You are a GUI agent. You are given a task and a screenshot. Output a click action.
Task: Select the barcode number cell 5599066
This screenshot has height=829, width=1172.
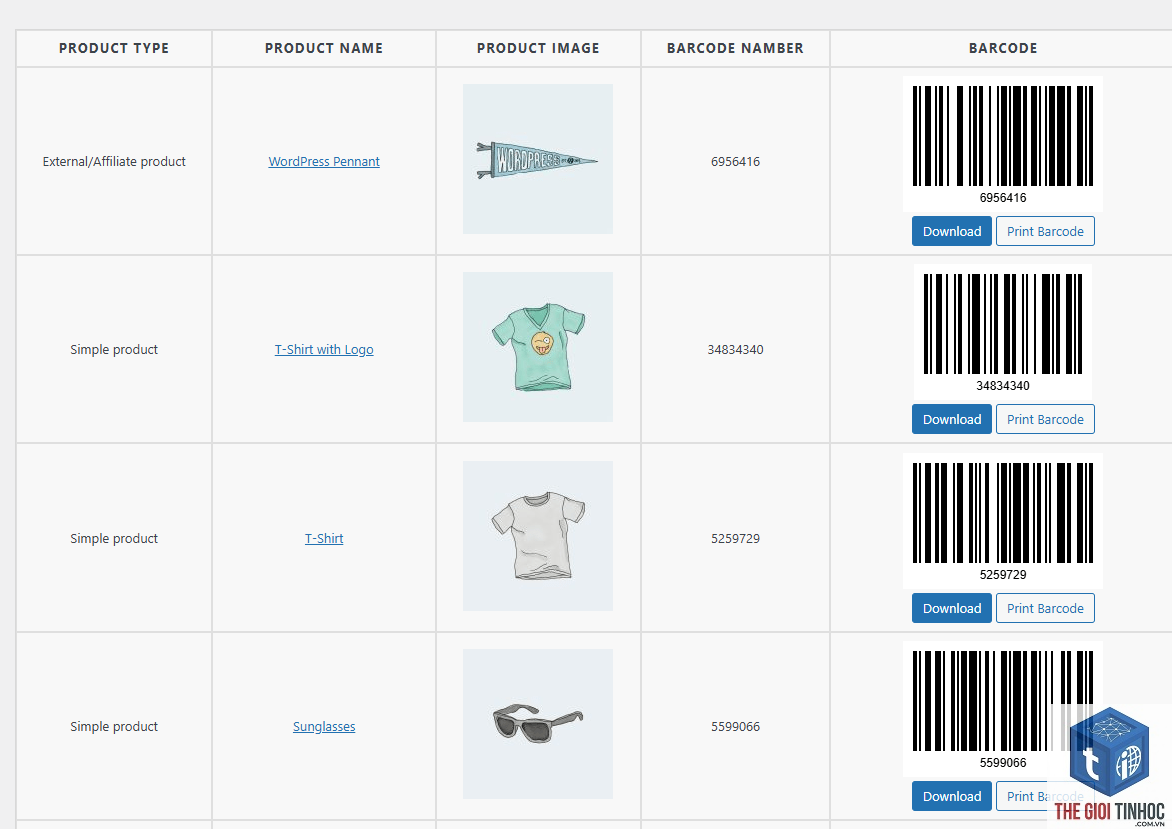coord(735,727)
